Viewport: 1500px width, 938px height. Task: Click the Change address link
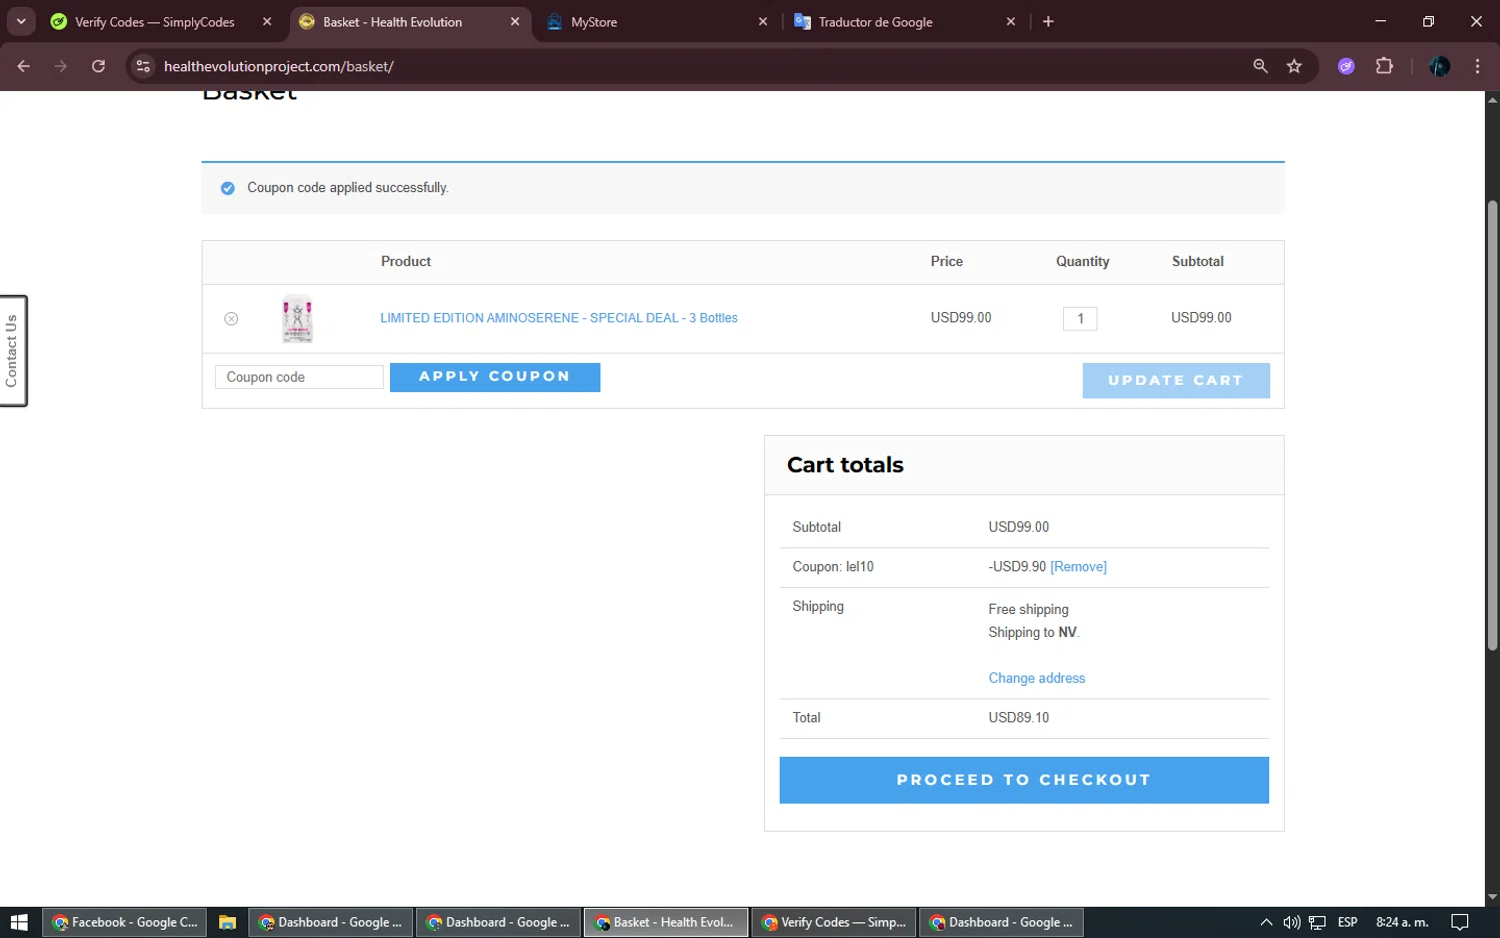tap(1037, 678)
